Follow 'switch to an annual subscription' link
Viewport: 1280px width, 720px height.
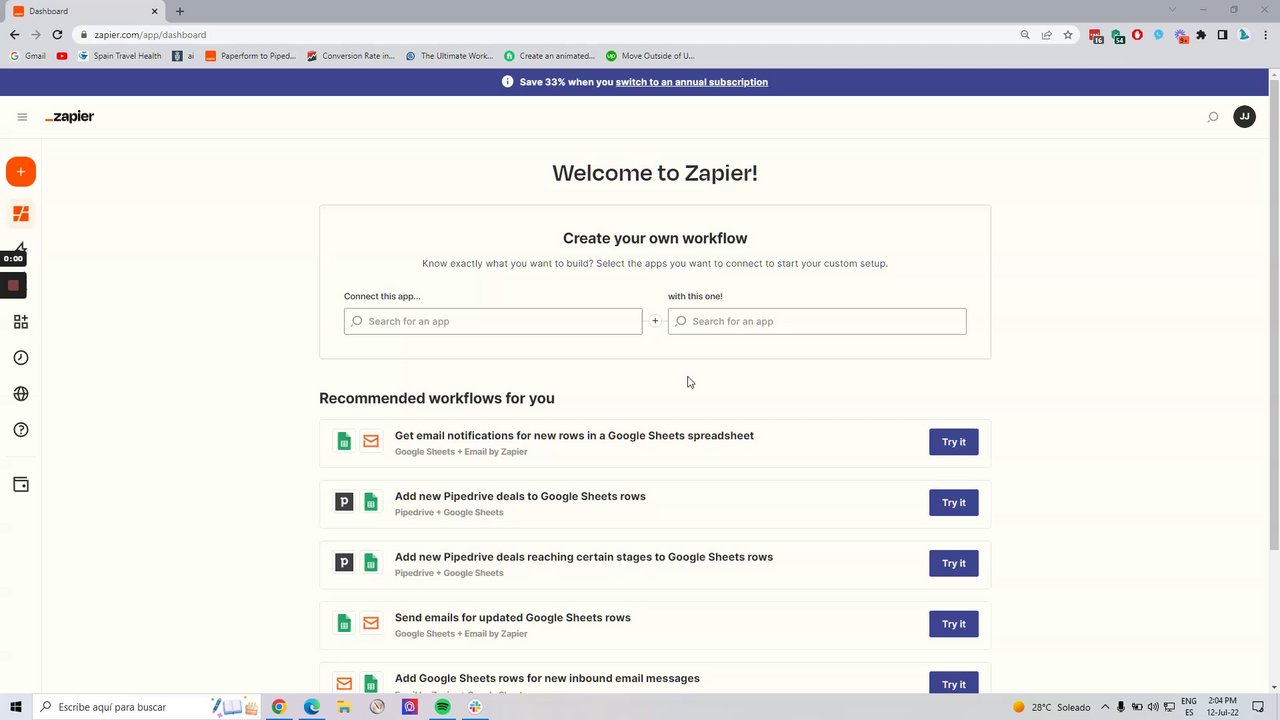pos(692,82)
